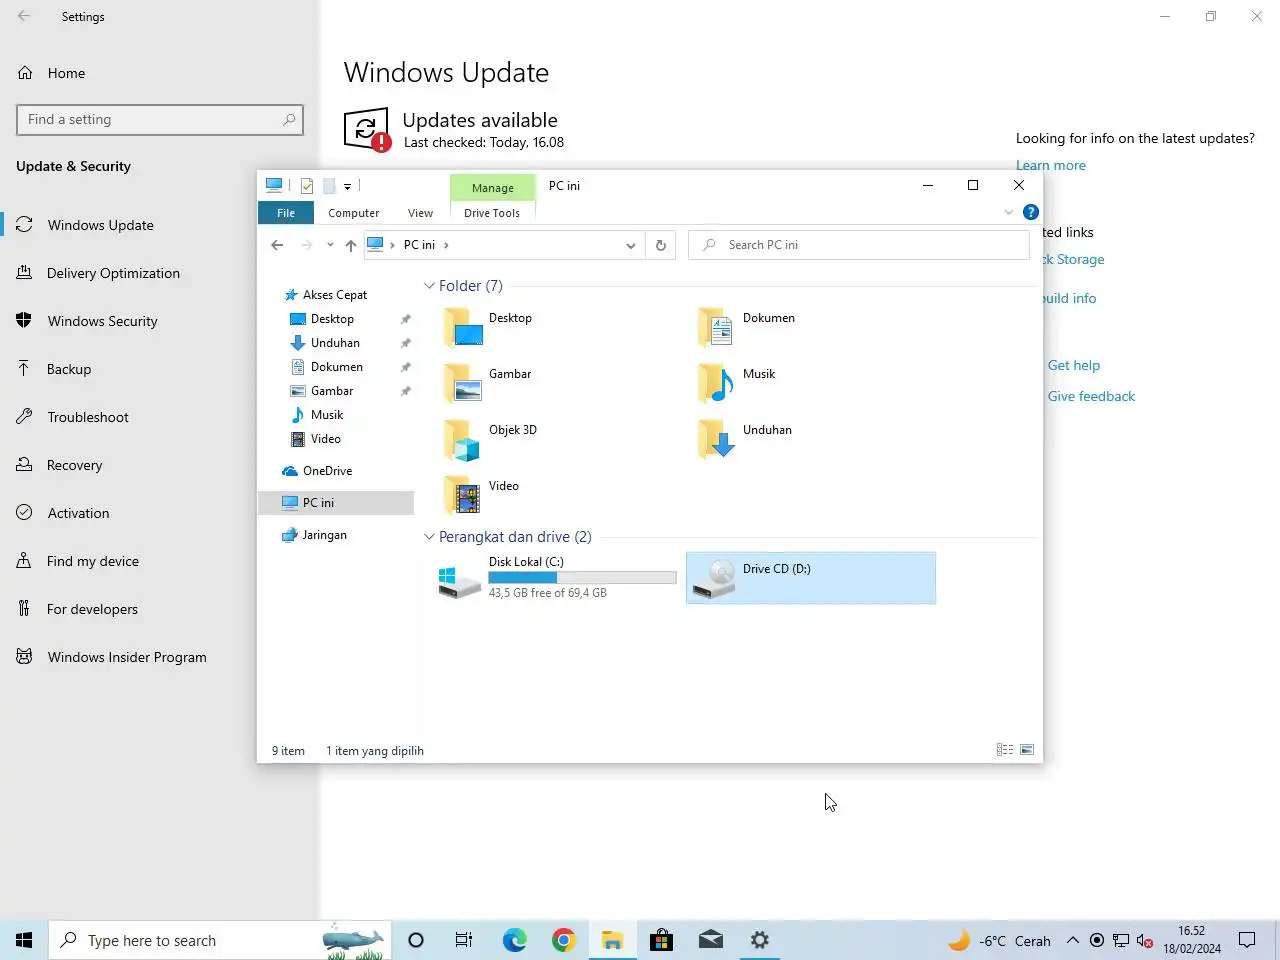The height and width of the screenshot is (960, 1280).
Task: Open the notification center icon
Action: (x=1247, y=940)
